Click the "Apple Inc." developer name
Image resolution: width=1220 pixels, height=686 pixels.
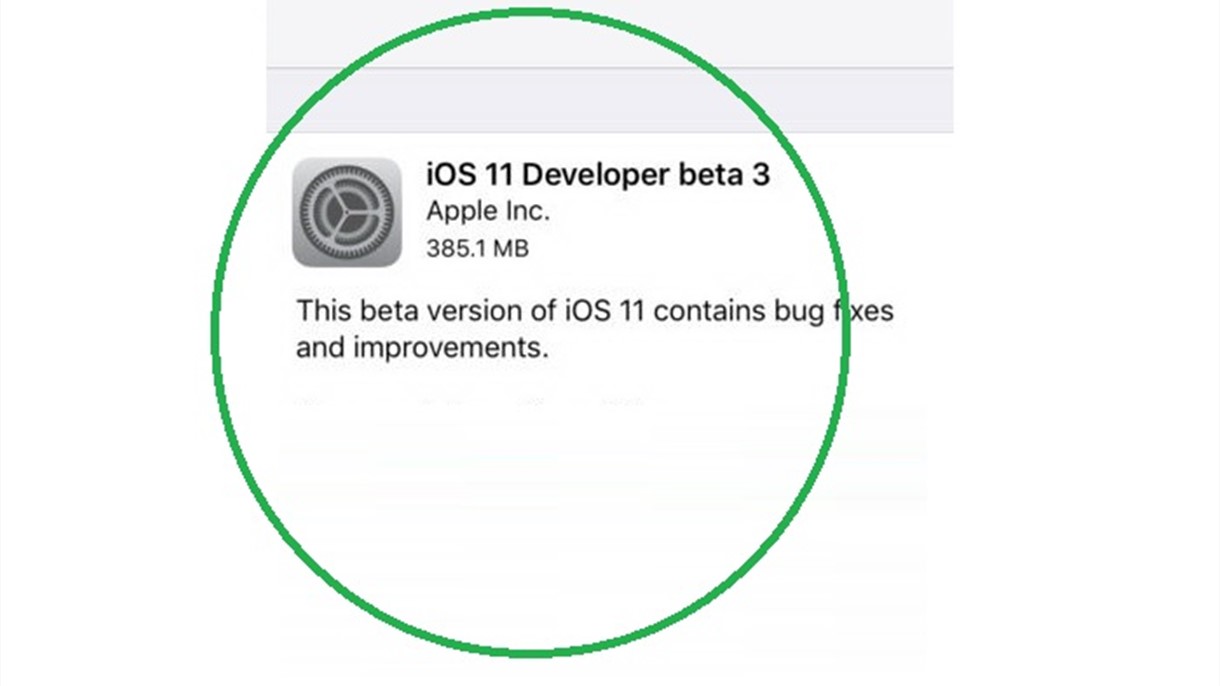click(488, 212)
